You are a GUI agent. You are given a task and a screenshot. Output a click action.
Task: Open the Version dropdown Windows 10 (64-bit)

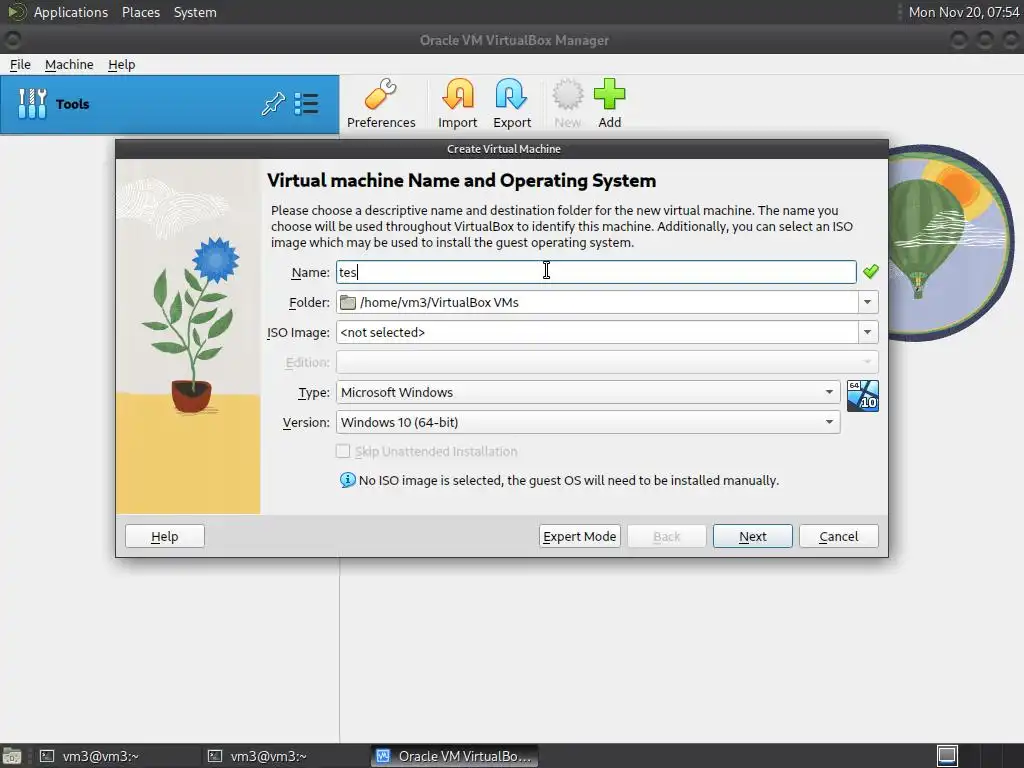tap(588, 423)
